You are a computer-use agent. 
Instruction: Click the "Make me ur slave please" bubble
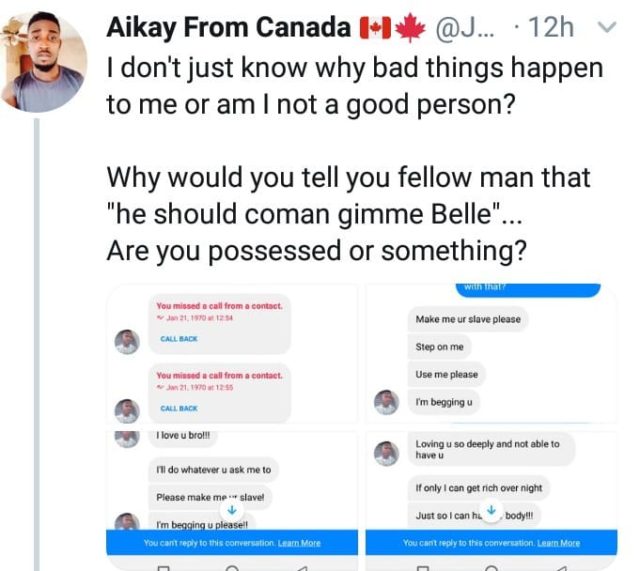(468, 319)
